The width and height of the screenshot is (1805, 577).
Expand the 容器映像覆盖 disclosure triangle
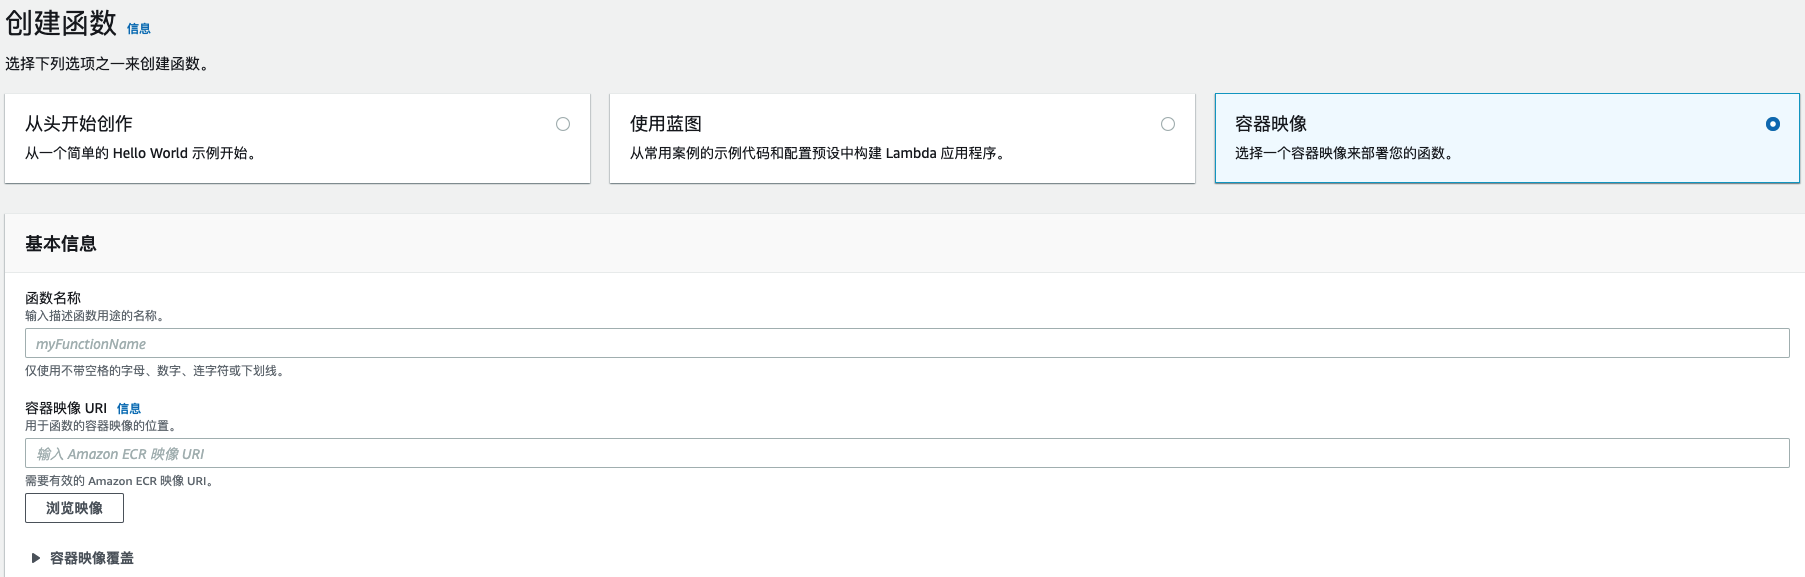click(x=36, y=558)
